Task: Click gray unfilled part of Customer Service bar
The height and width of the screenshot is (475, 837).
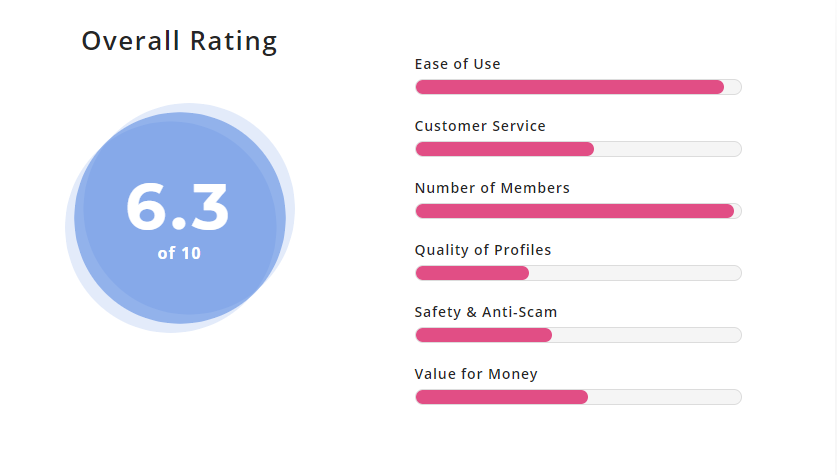Action: point(667,149)
